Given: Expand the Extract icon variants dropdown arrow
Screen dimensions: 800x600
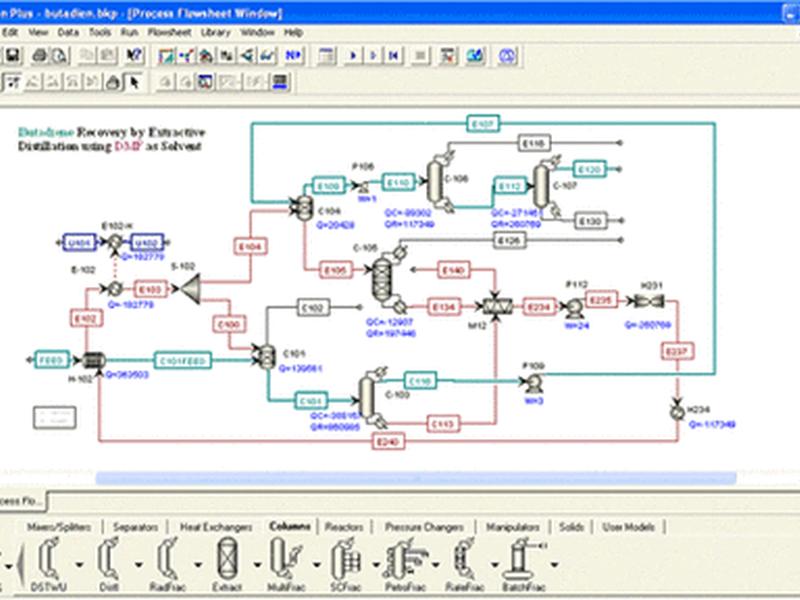Looking at the screenshot, I should [x=257, y=564].
